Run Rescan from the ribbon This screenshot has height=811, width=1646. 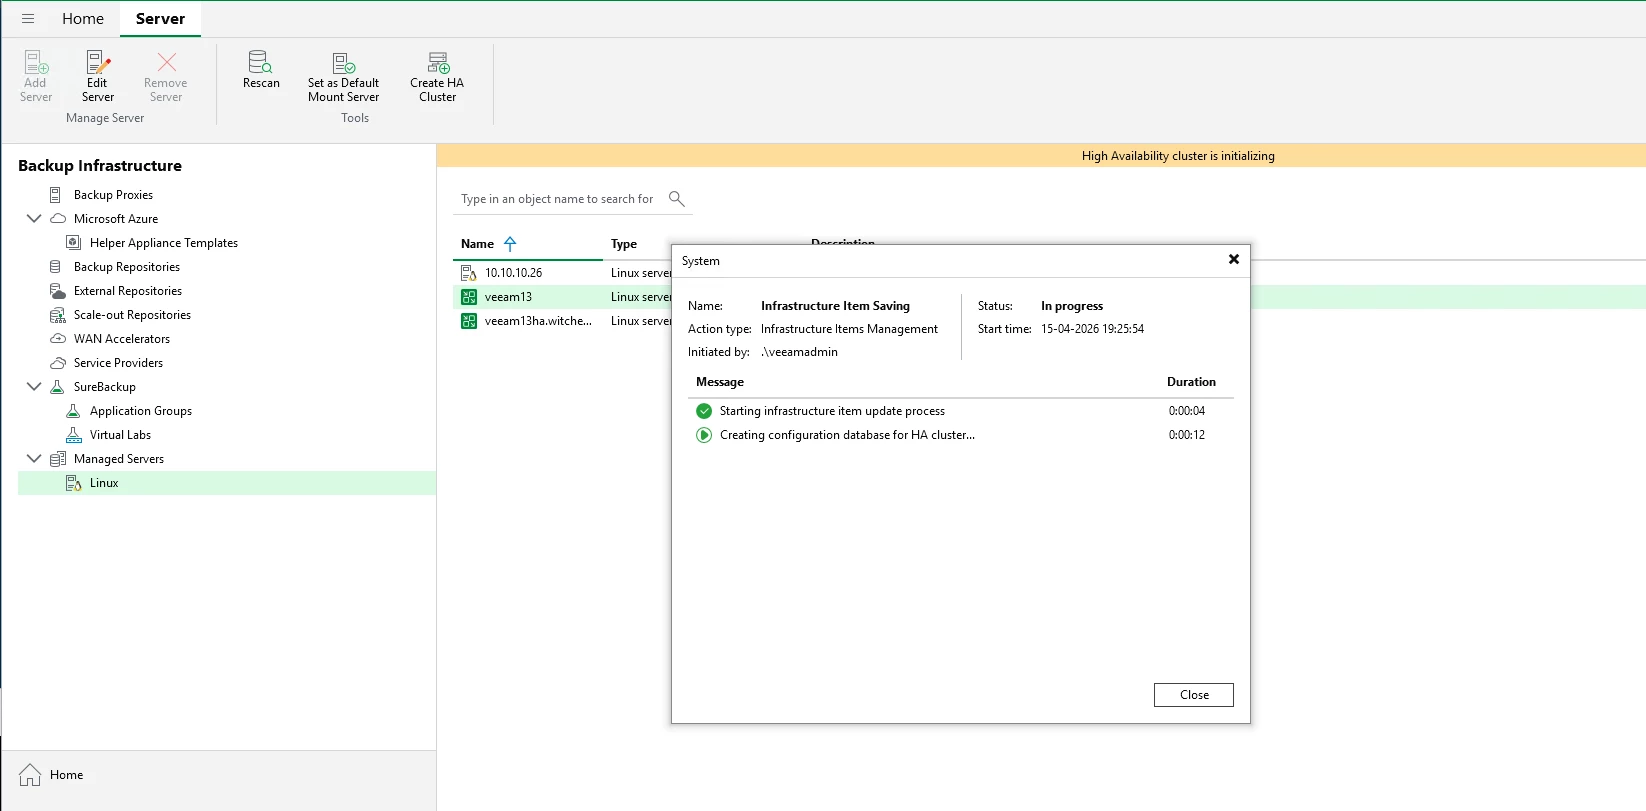click(x=261, y=71)
